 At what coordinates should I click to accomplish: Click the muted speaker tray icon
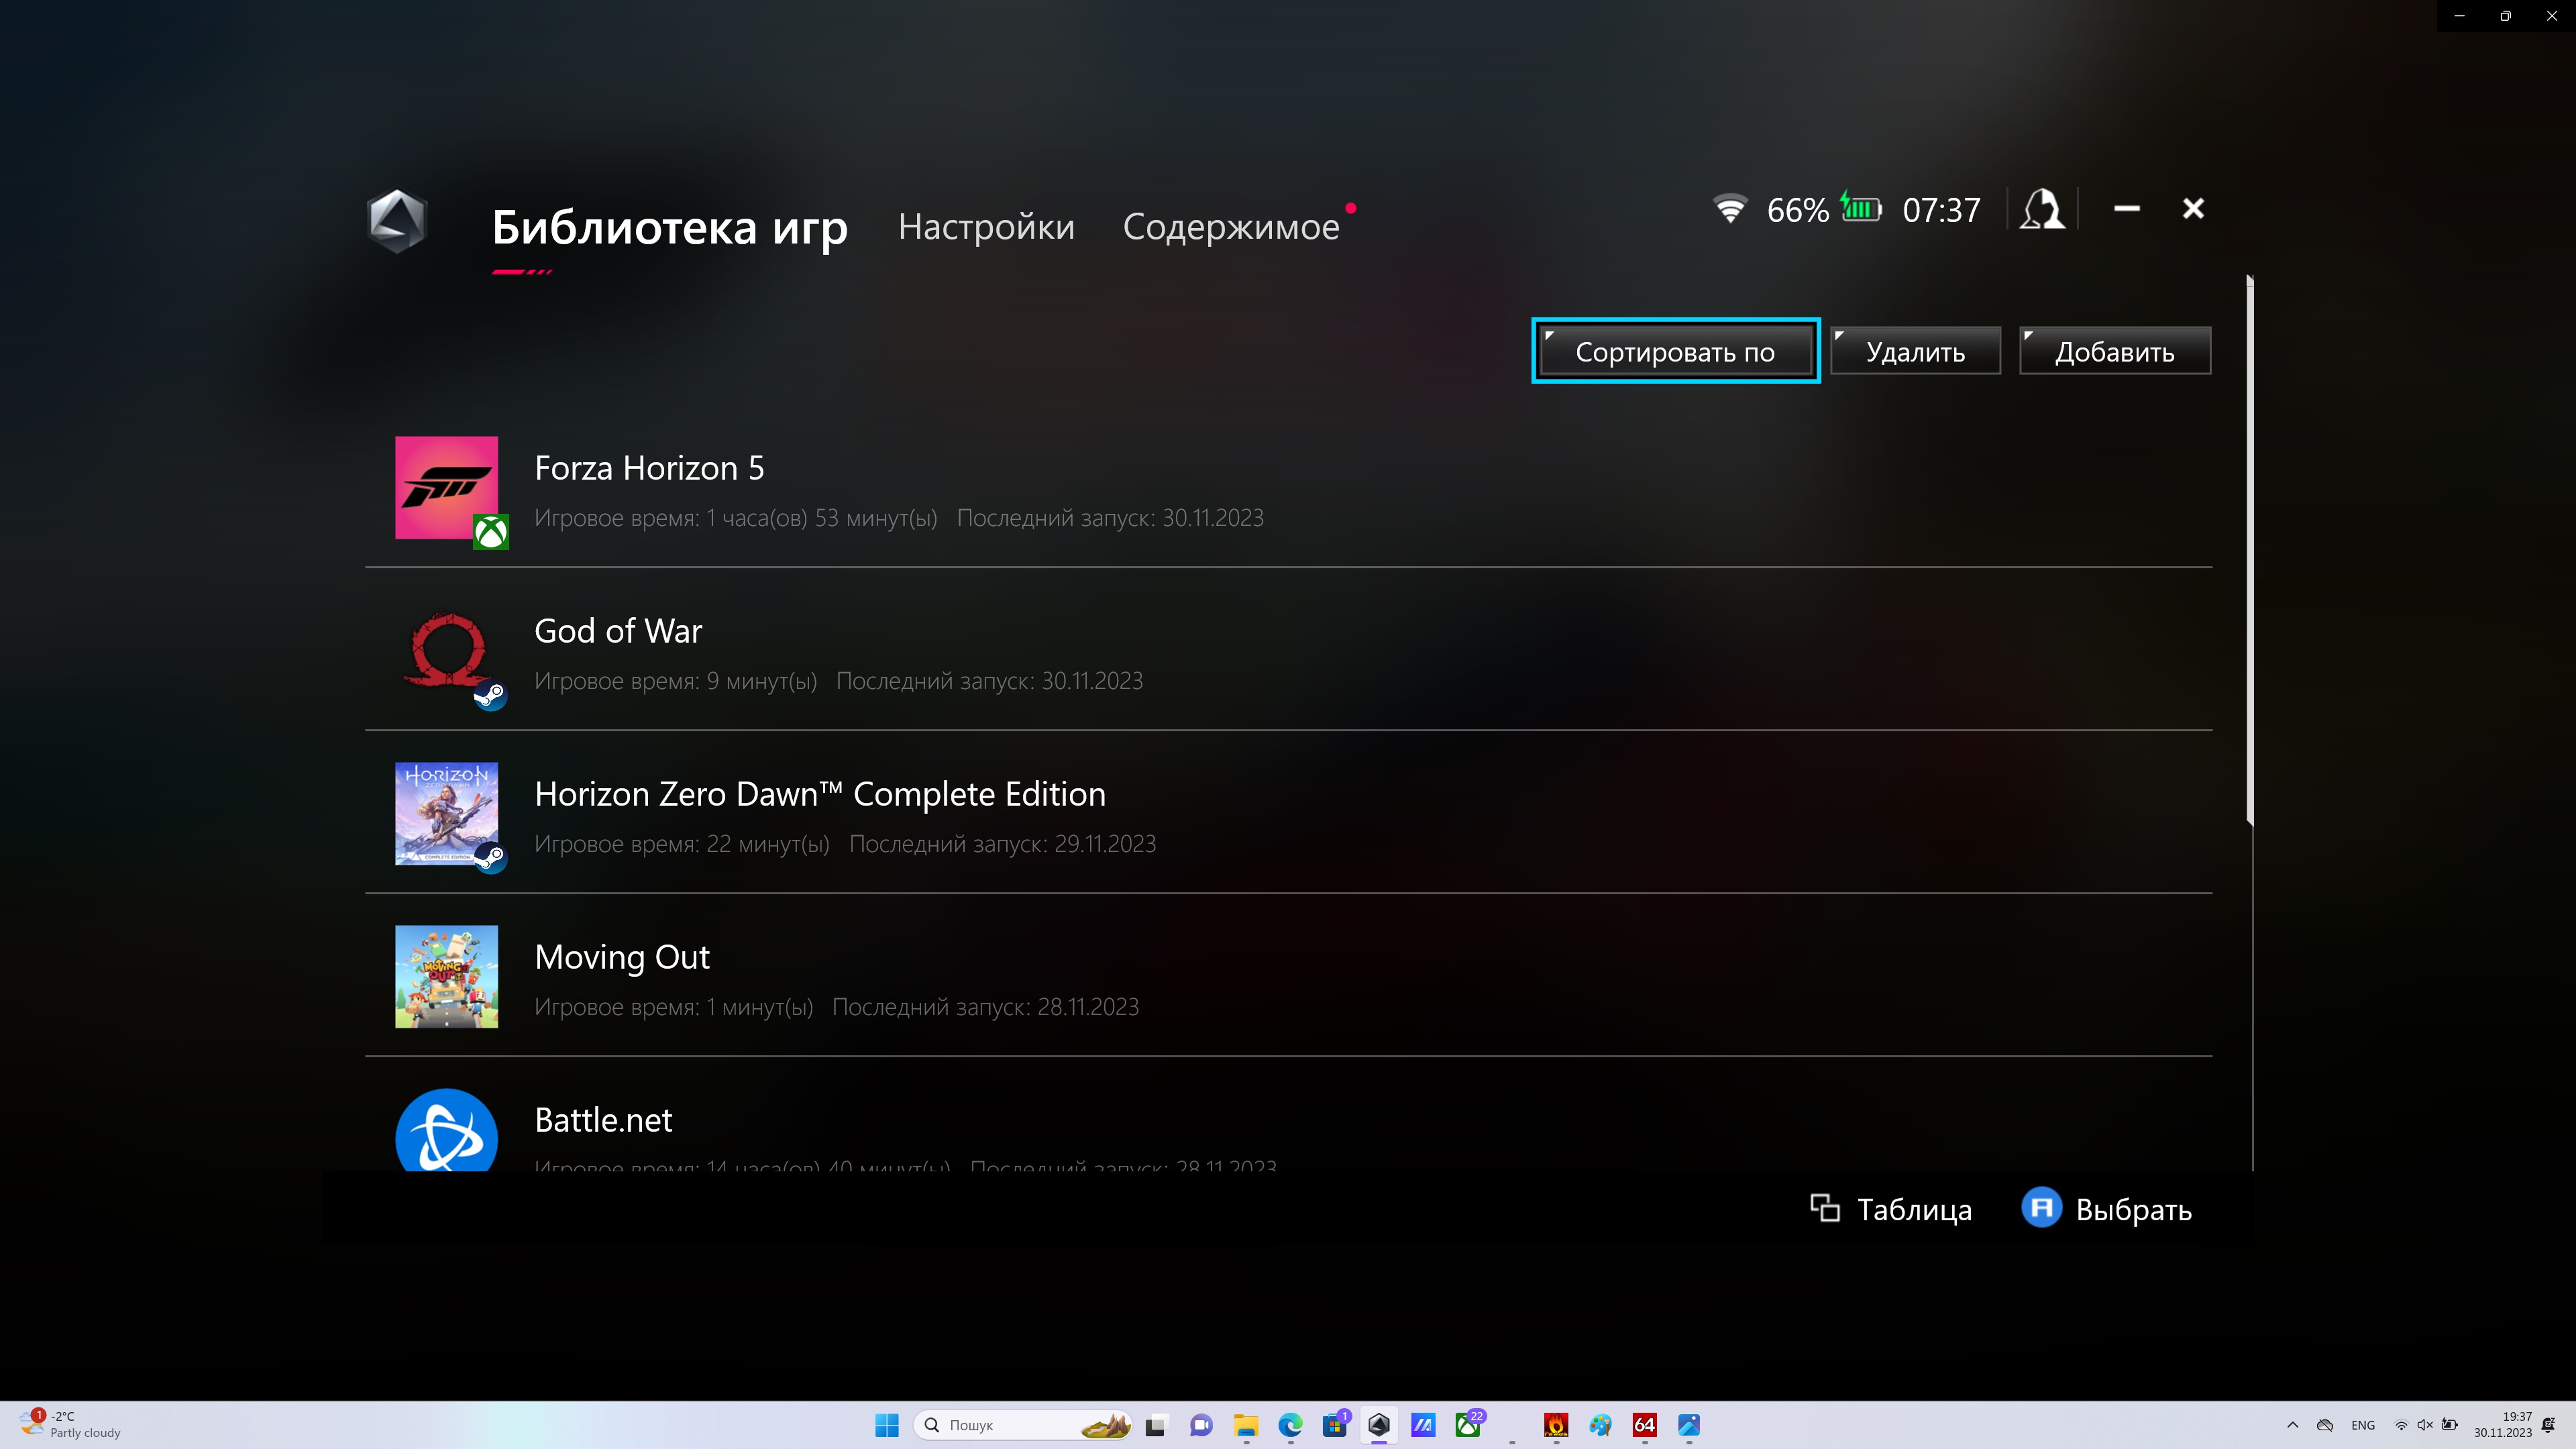tap(2425, 1425)
